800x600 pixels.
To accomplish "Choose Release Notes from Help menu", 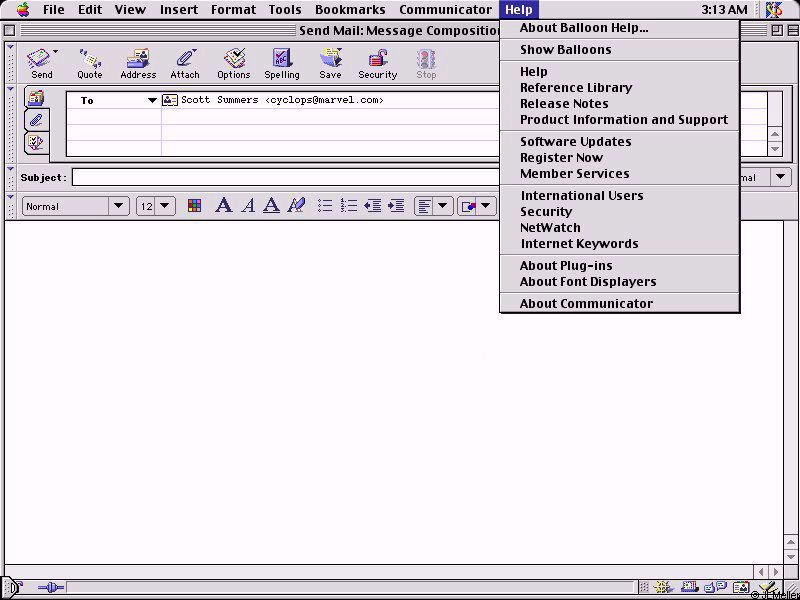I will [564, 104].
